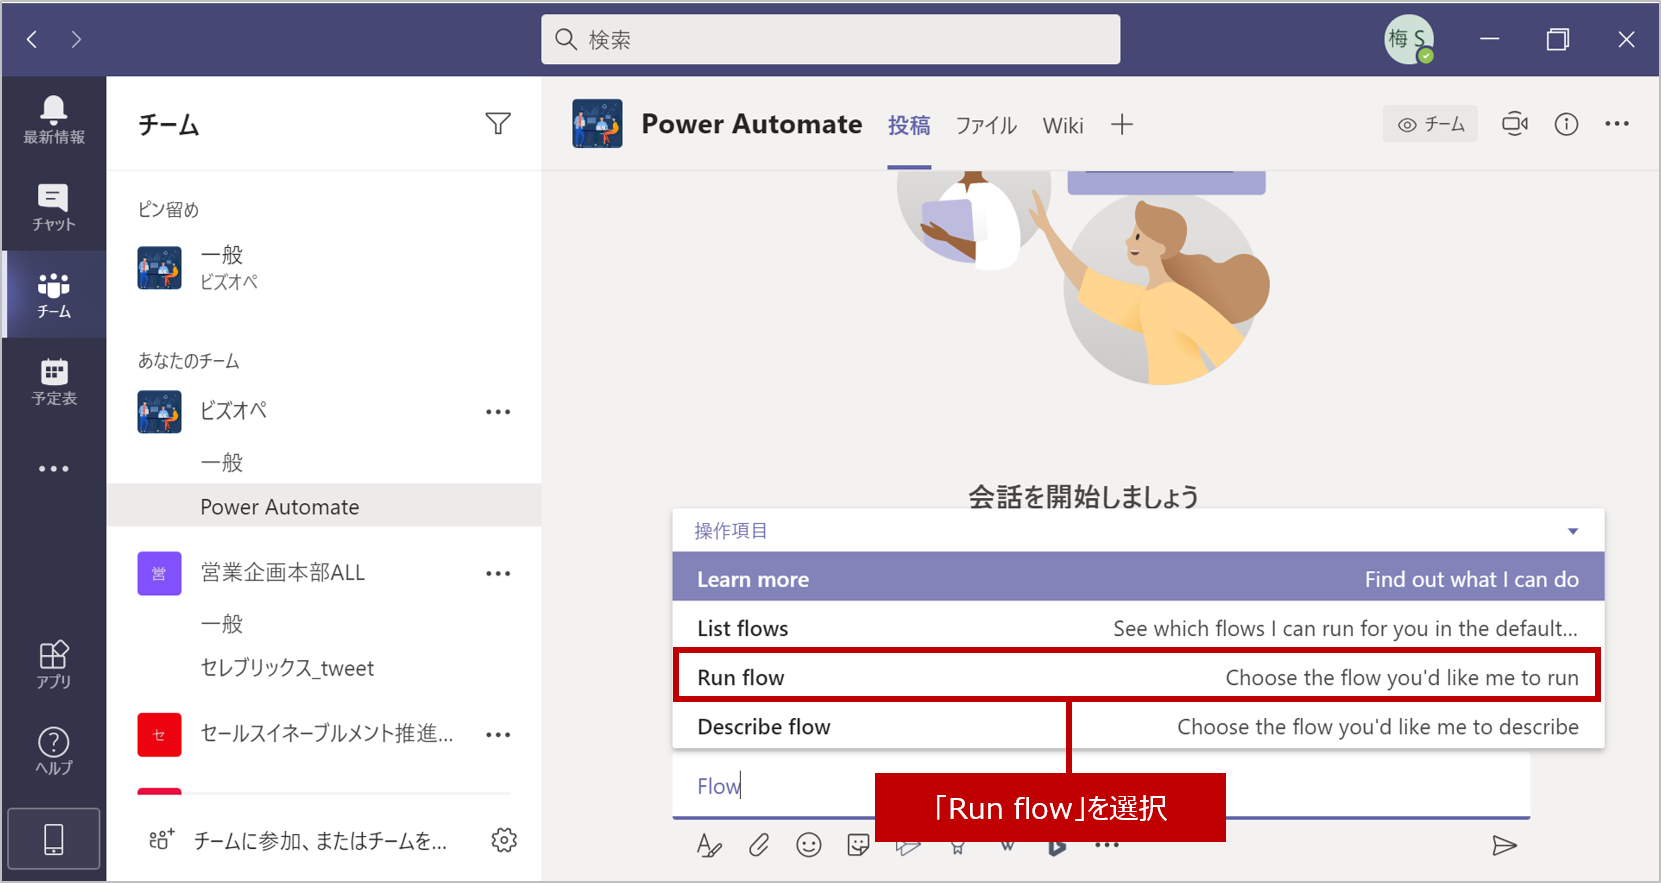Expand the 操作項目 dropdown arrow
This screenshot has width=1661, height=883.
1573,531
